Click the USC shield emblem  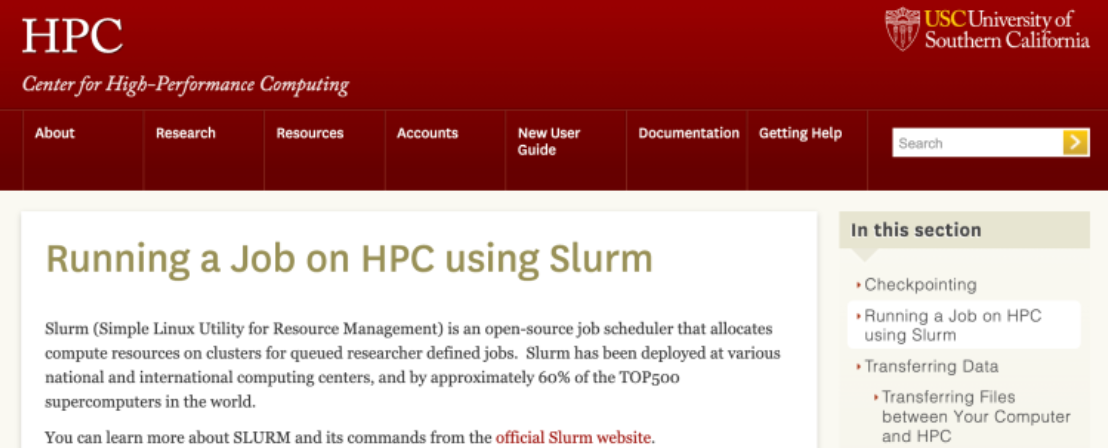pyautogui.click(x=902, y=29)
